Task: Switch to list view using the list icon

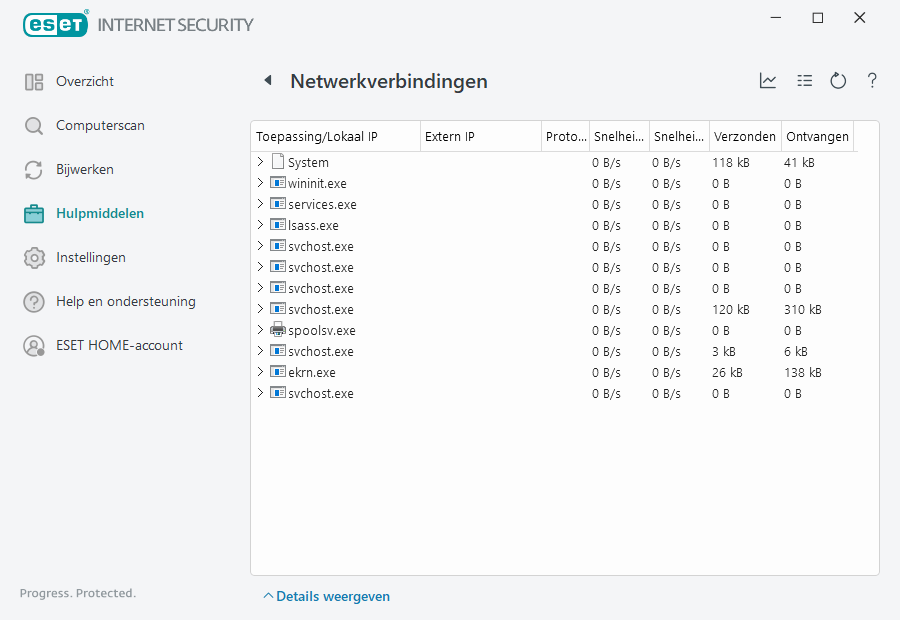Action: coord(804,81)
